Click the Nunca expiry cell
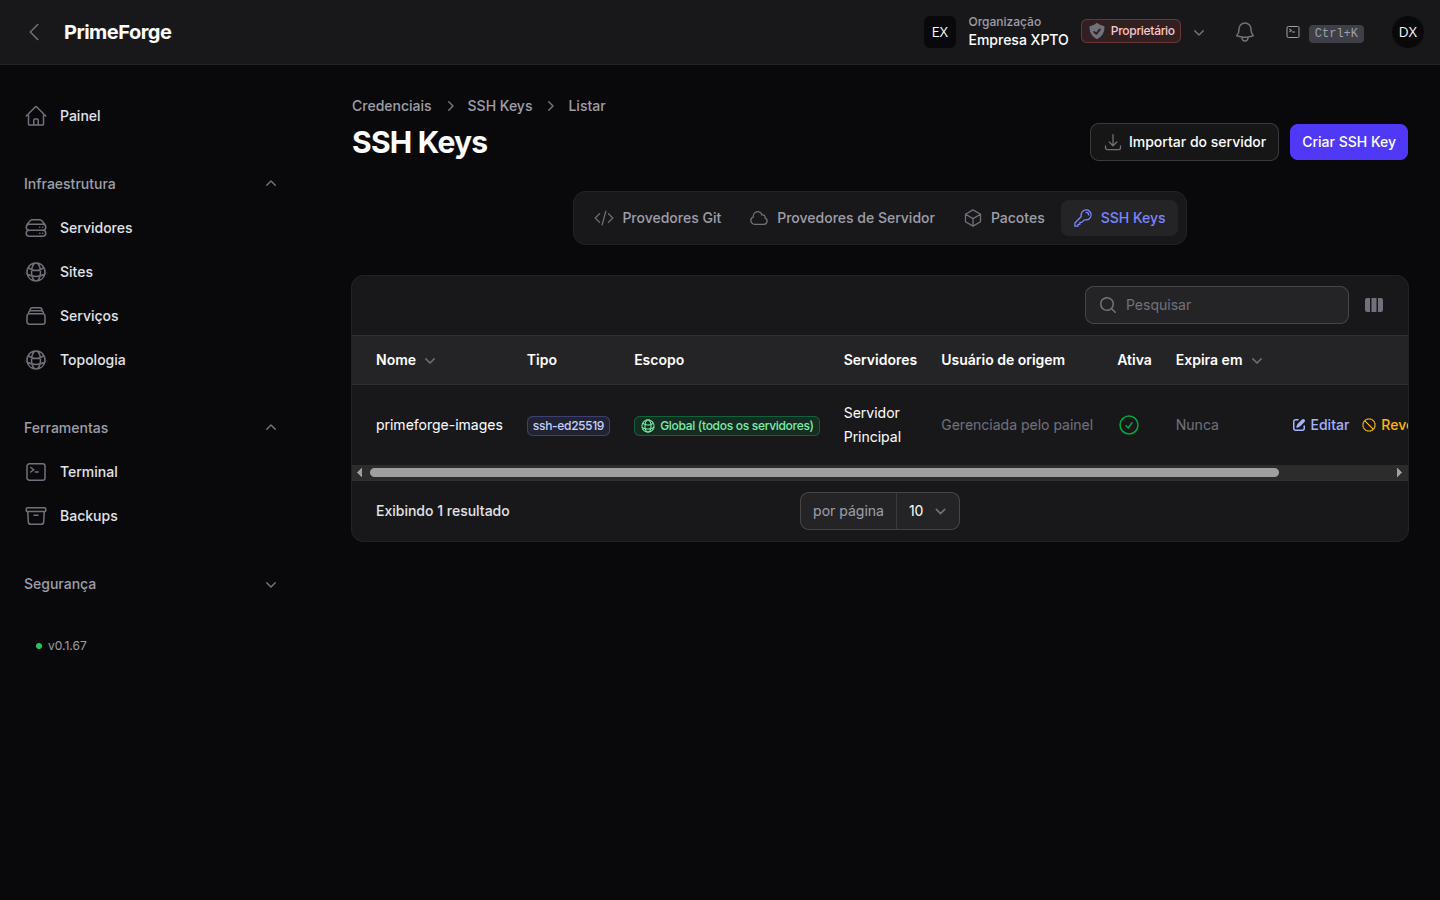1440x900 pixels. 1197,425
